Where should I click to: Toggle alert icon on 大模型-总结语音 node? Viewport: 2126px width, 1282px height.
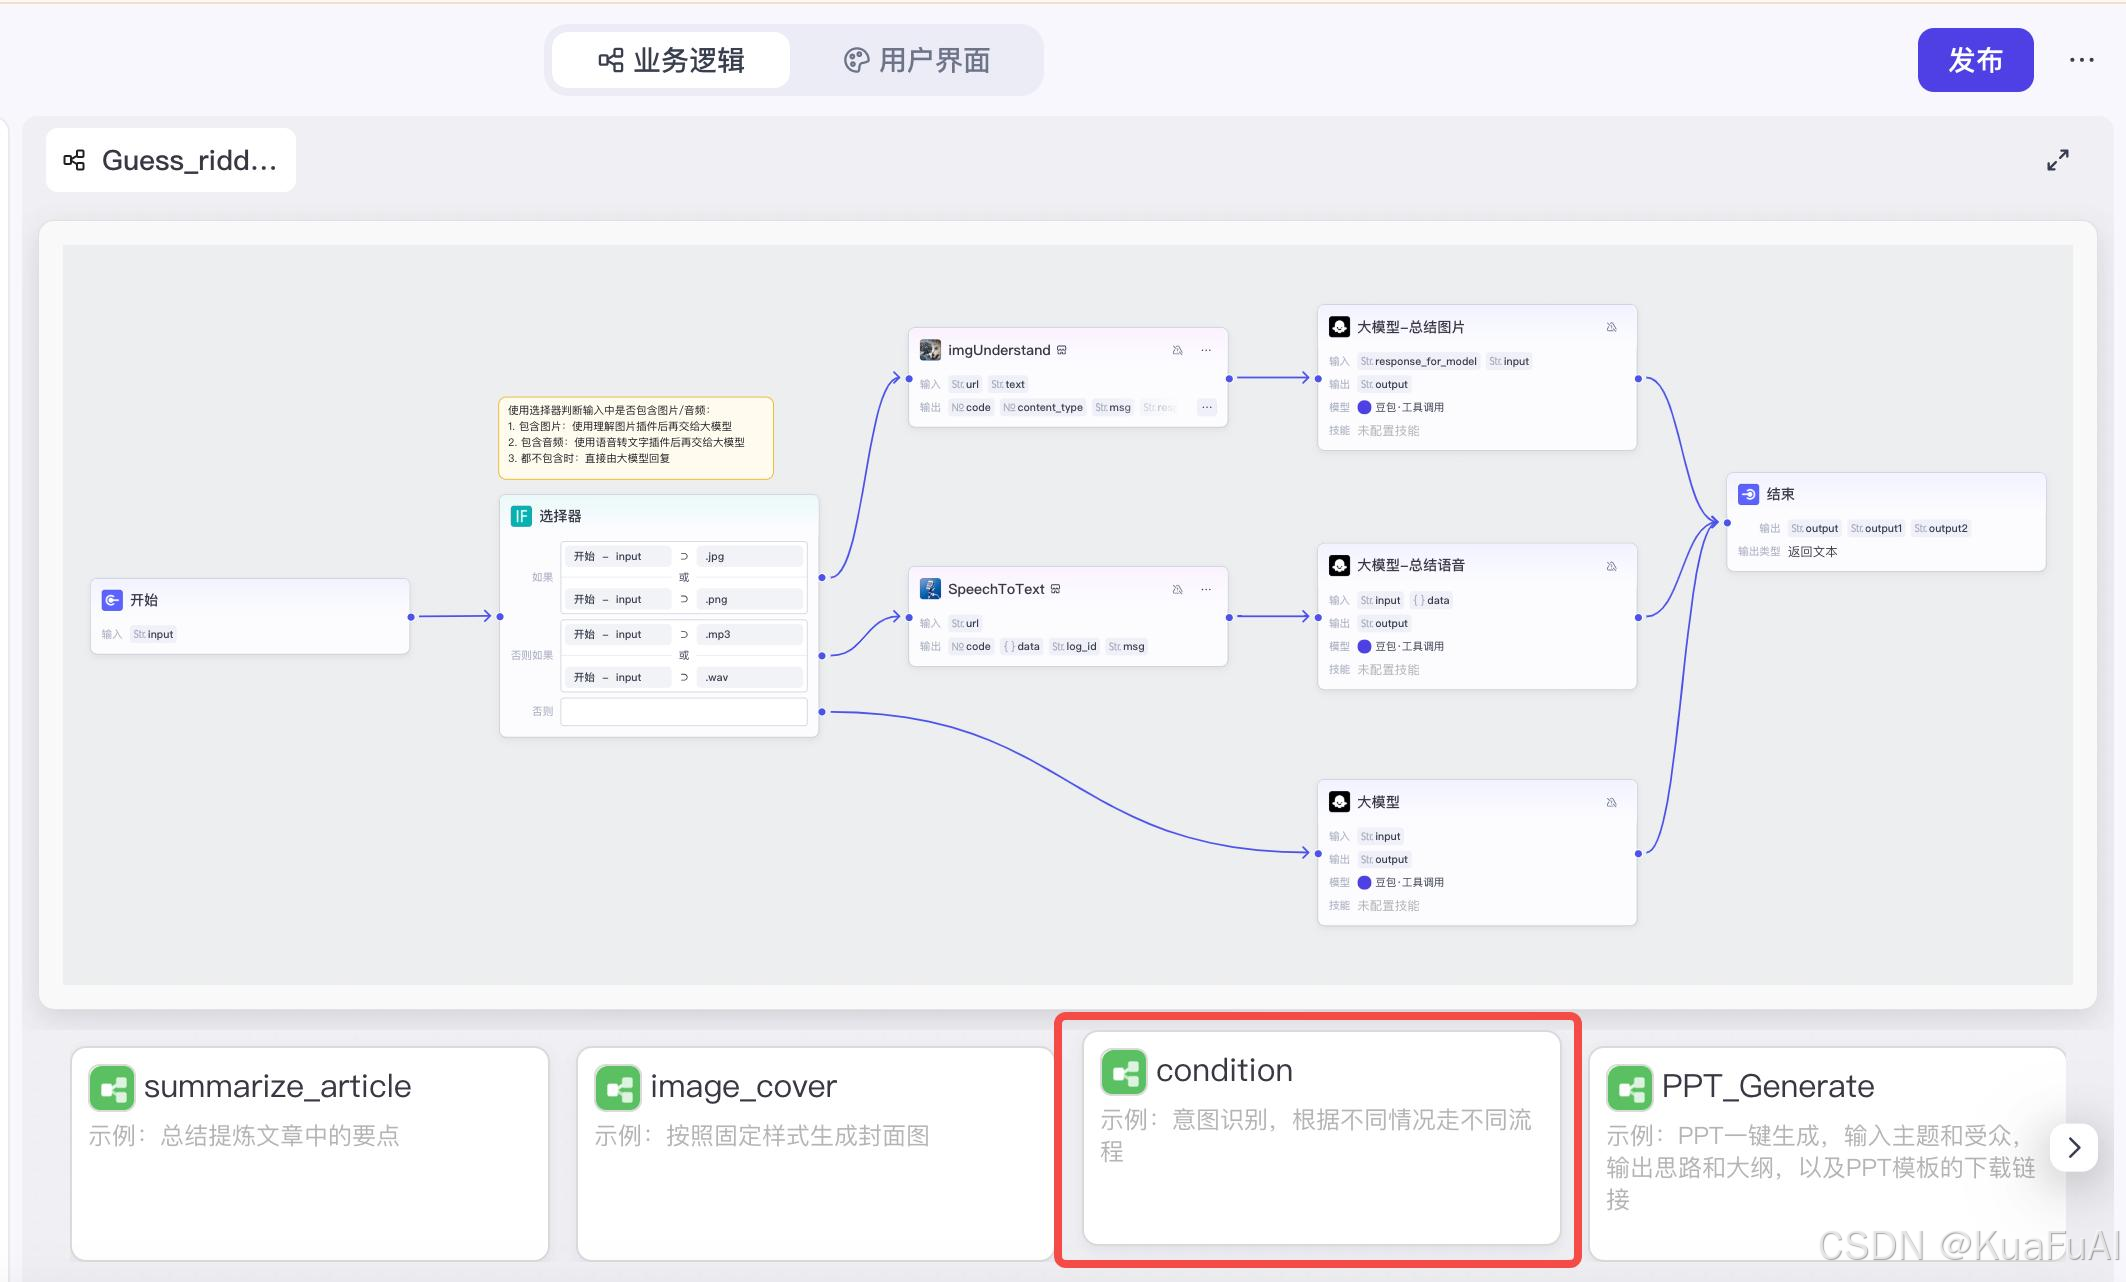1611,566
